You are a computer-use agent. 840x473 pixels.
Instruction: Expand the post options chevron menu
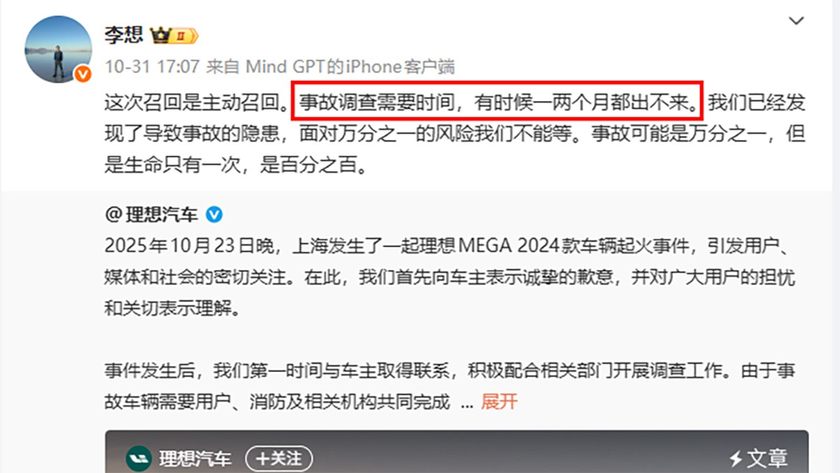click(796, 21)
